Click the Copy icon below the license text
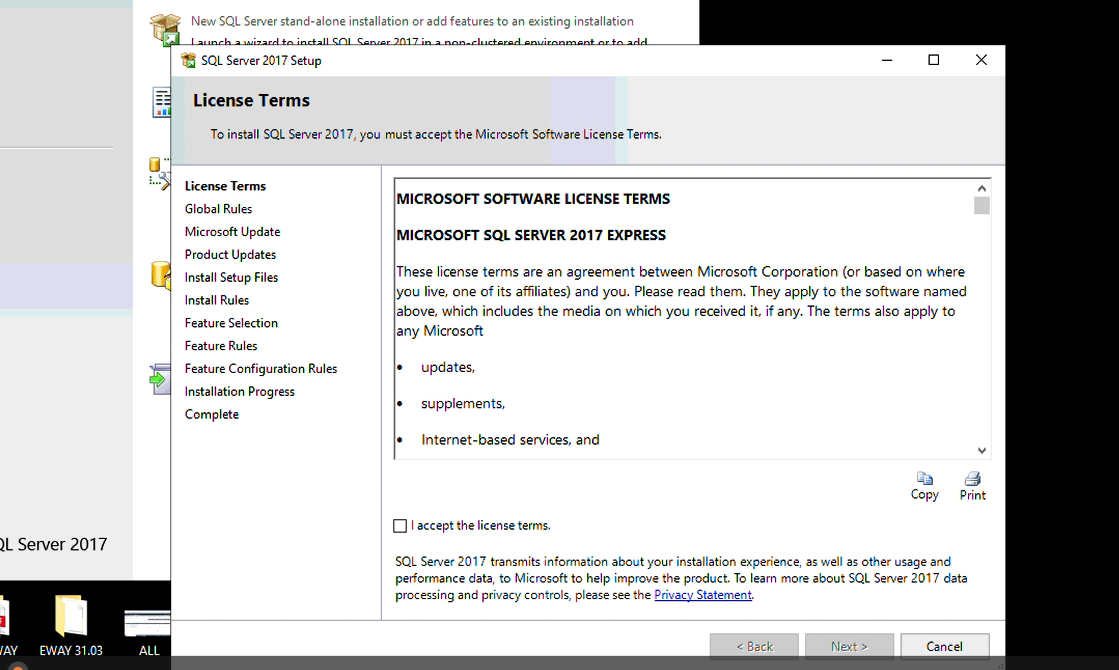The height and width of the screenshot is (670, 1119). [x=924, y=478]
